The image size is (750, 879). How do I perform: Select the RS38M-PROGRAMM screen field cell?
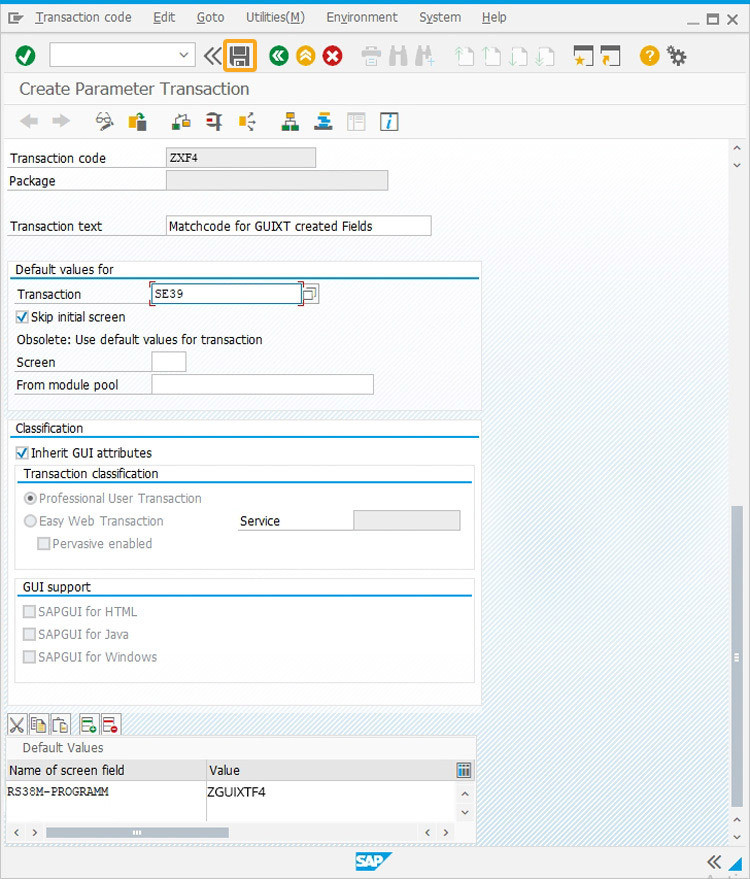[x=106, y=792]
